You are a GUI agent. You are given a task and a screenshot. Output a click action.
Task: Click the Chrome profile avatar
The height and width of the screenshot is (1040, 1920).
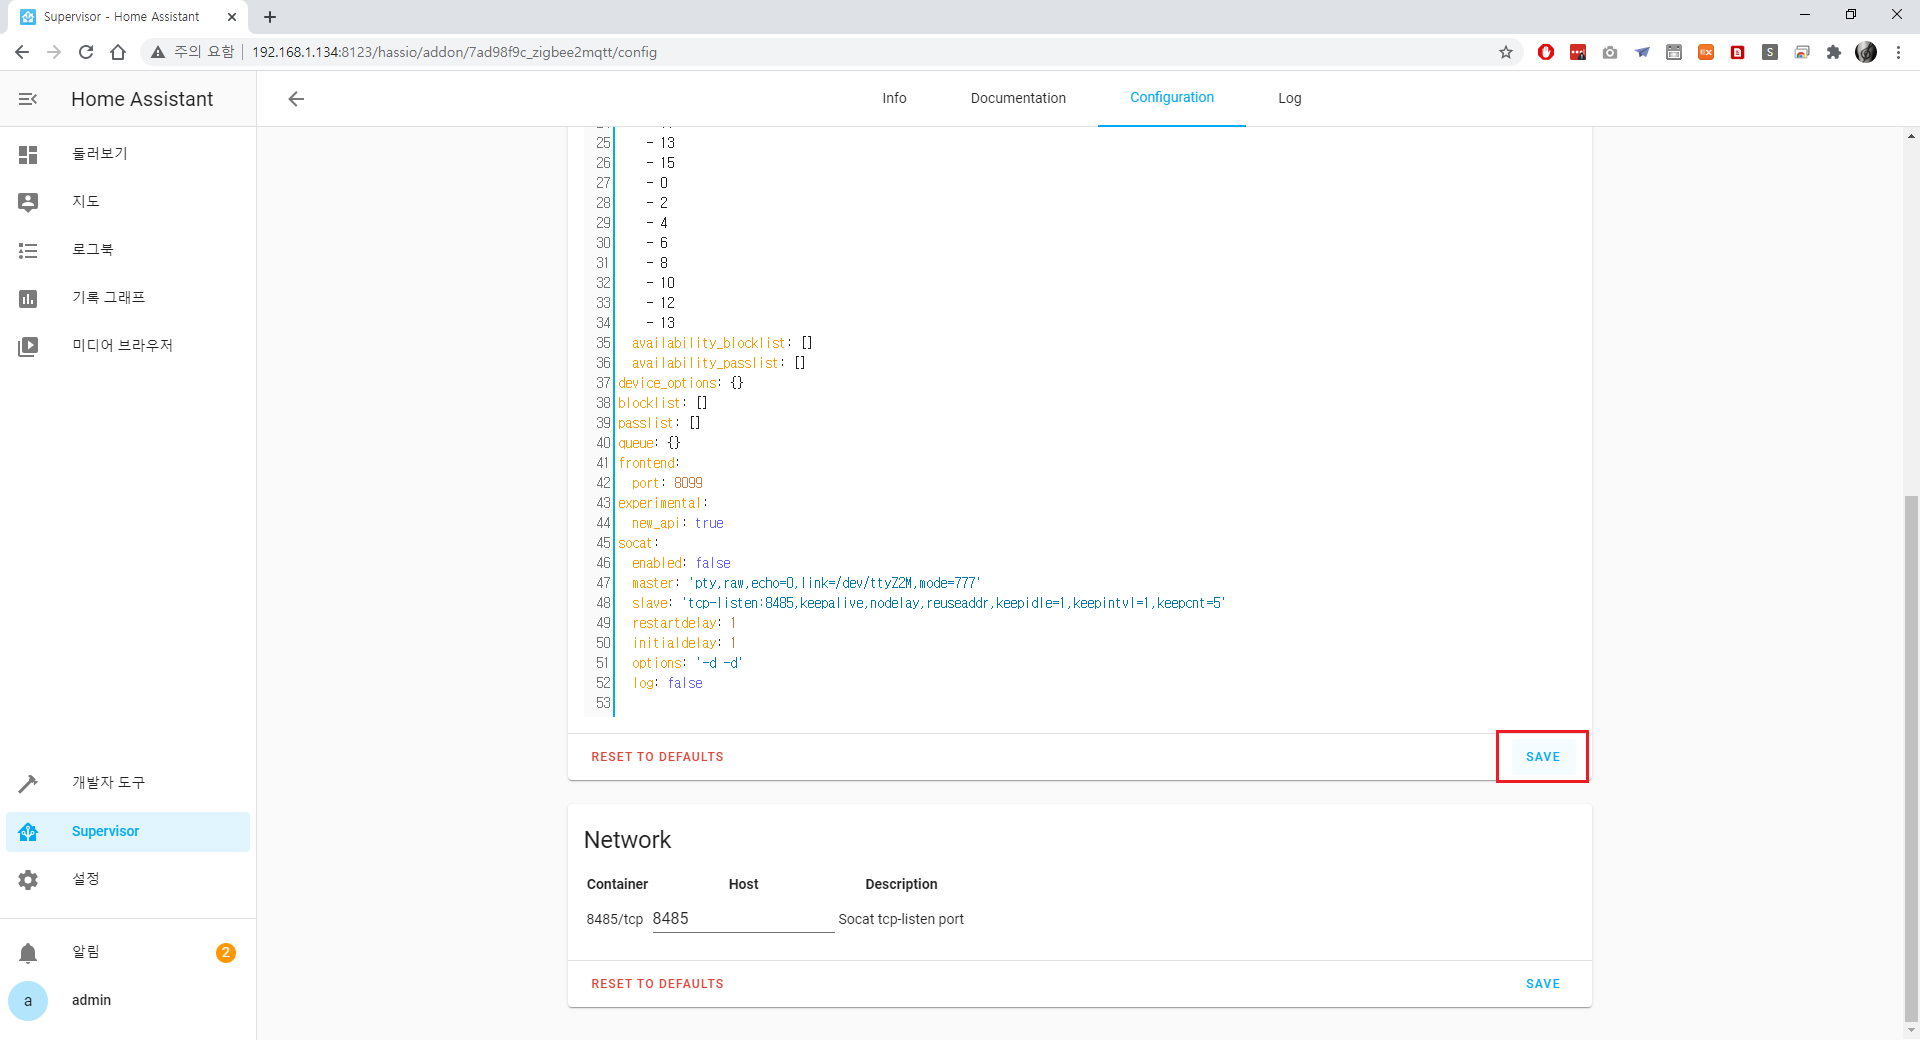tap(1866, 52)
